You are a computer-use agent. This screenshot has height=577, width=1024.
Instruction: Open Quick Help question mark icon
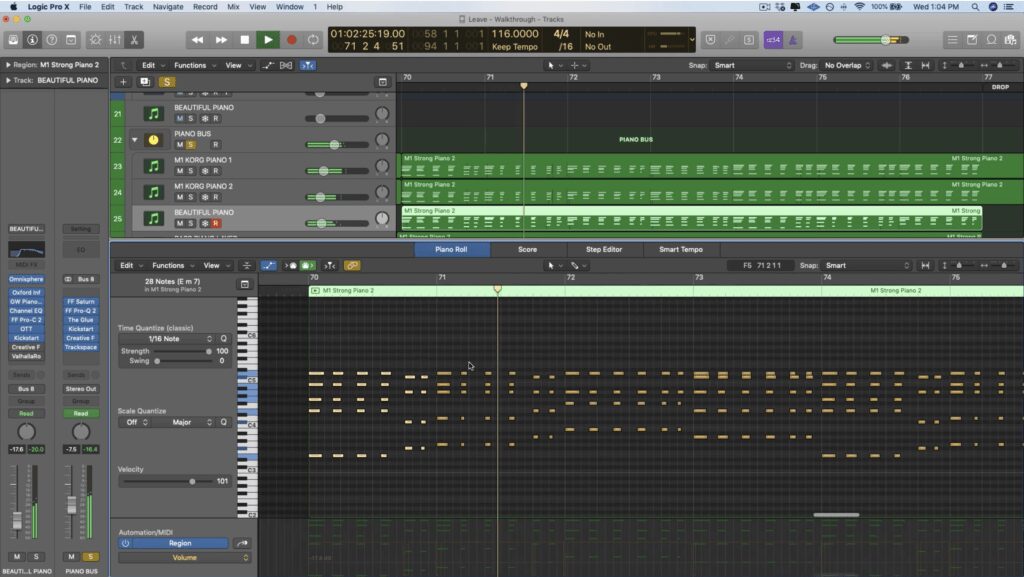coord(52,40)
